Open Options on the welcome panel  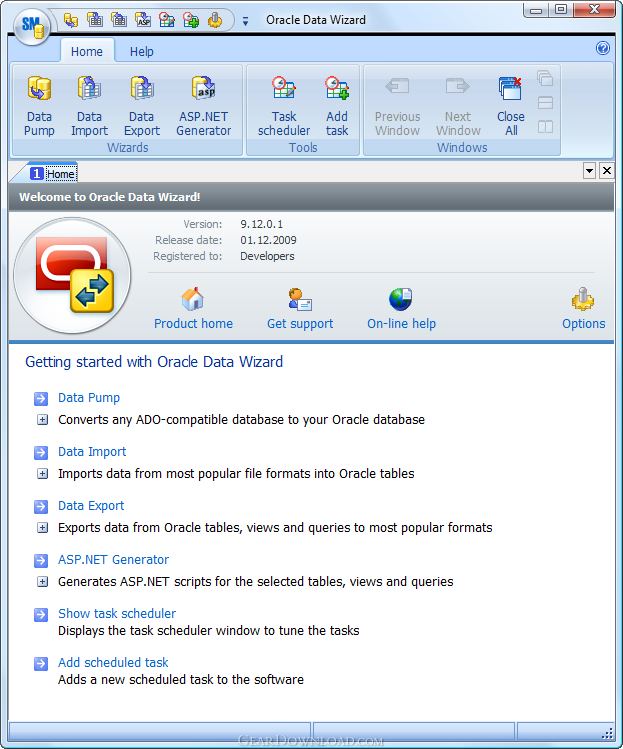583,309
